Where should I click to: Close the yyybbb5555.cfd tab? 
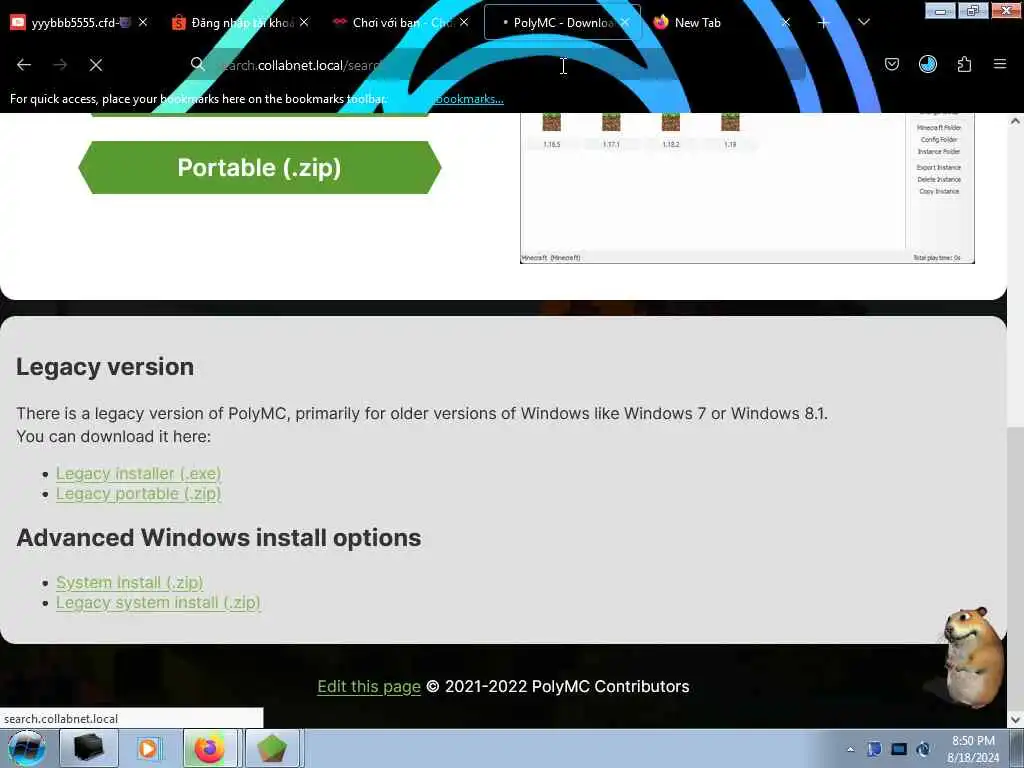[143, 22]
